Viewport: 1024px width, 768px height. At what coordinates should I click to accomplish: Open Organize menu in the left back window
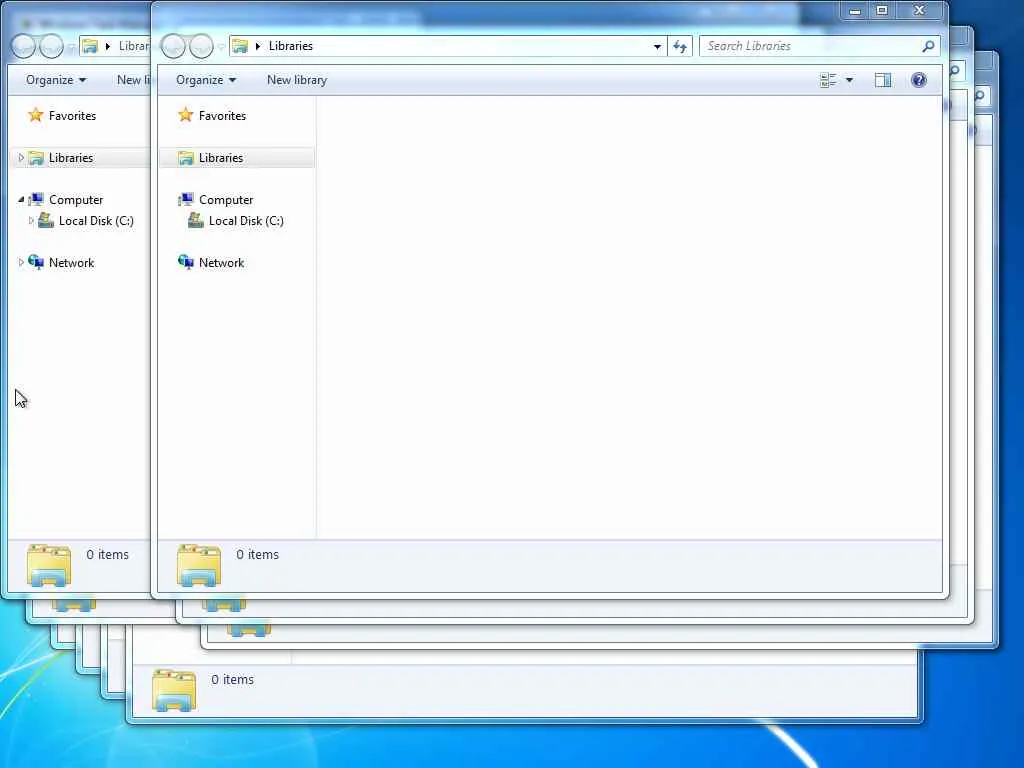[56, 80]
